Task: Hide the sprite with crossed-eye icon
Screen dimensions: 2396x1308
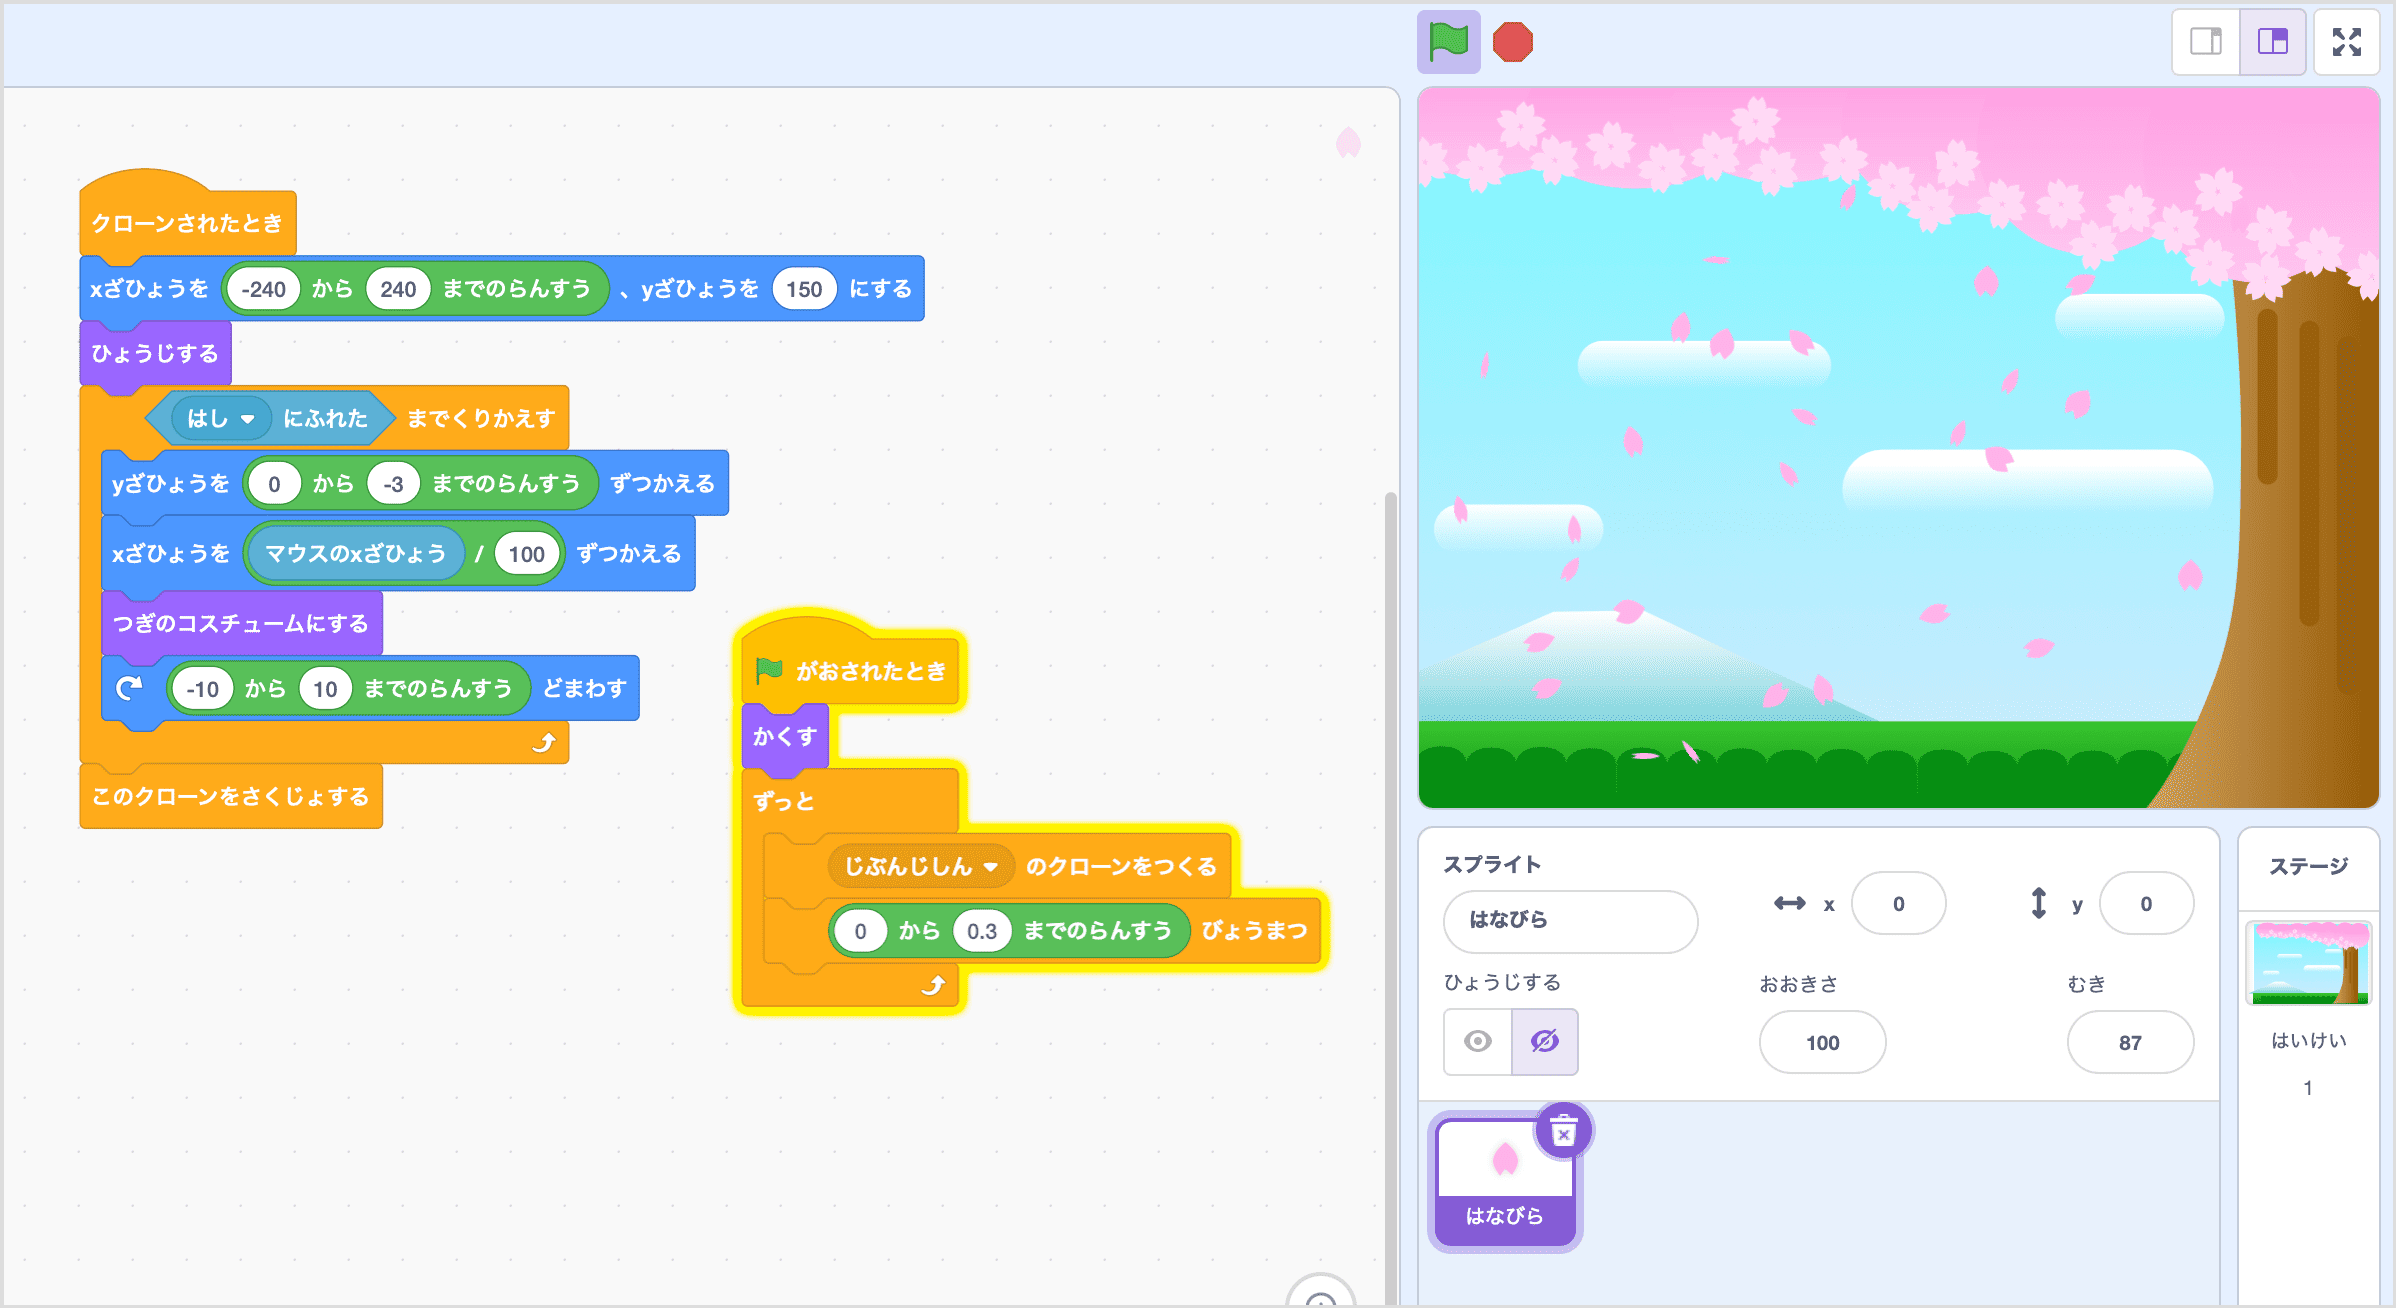Action: [x=1544, y=1042]
